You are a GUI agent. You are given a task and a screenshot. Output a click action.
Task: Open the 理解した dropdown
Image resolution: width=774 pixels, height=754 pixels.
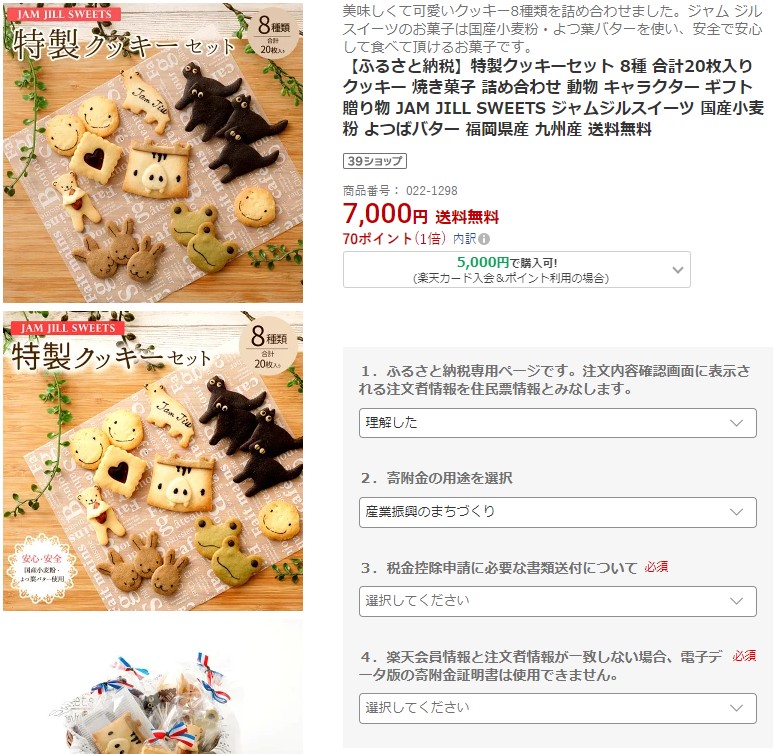557,423
